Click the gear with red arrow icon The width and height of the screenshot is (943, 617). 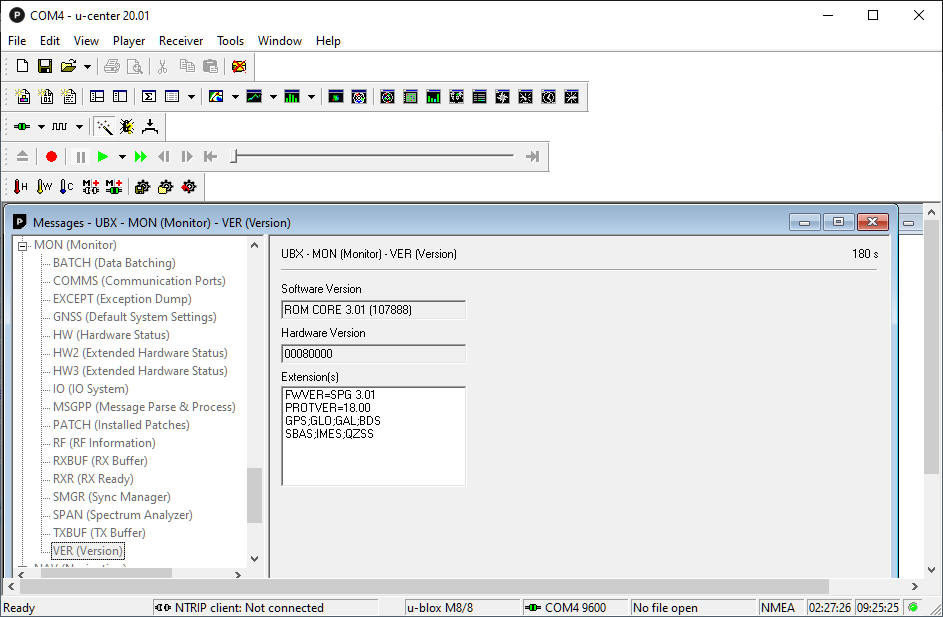pos(188,186)
